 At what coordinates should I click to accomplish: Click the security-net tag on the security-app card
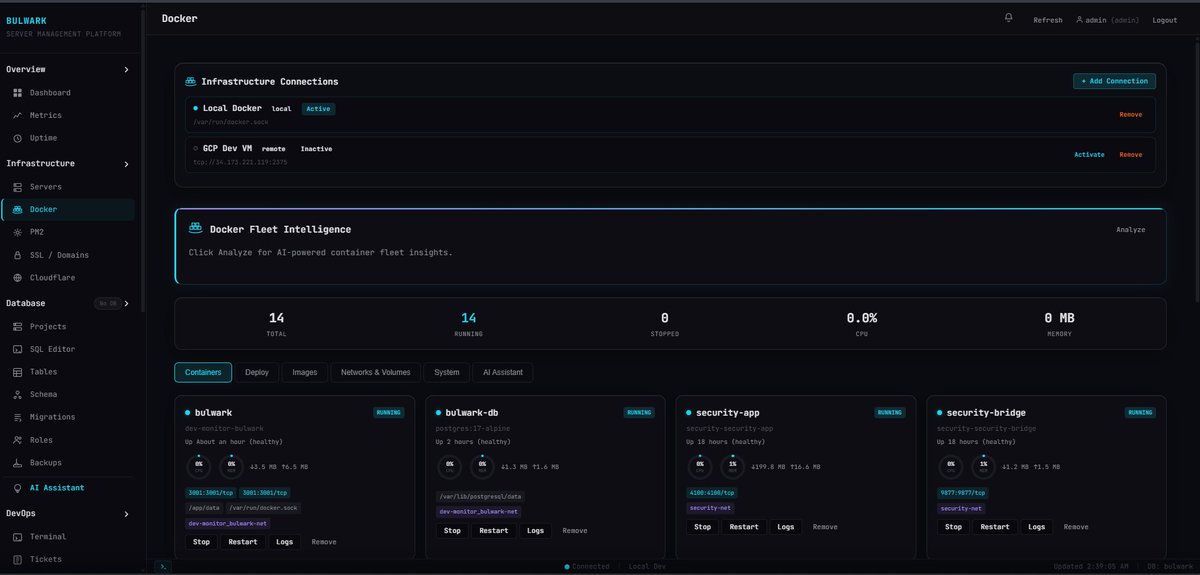pyautogui.click(x=709, y=508)
